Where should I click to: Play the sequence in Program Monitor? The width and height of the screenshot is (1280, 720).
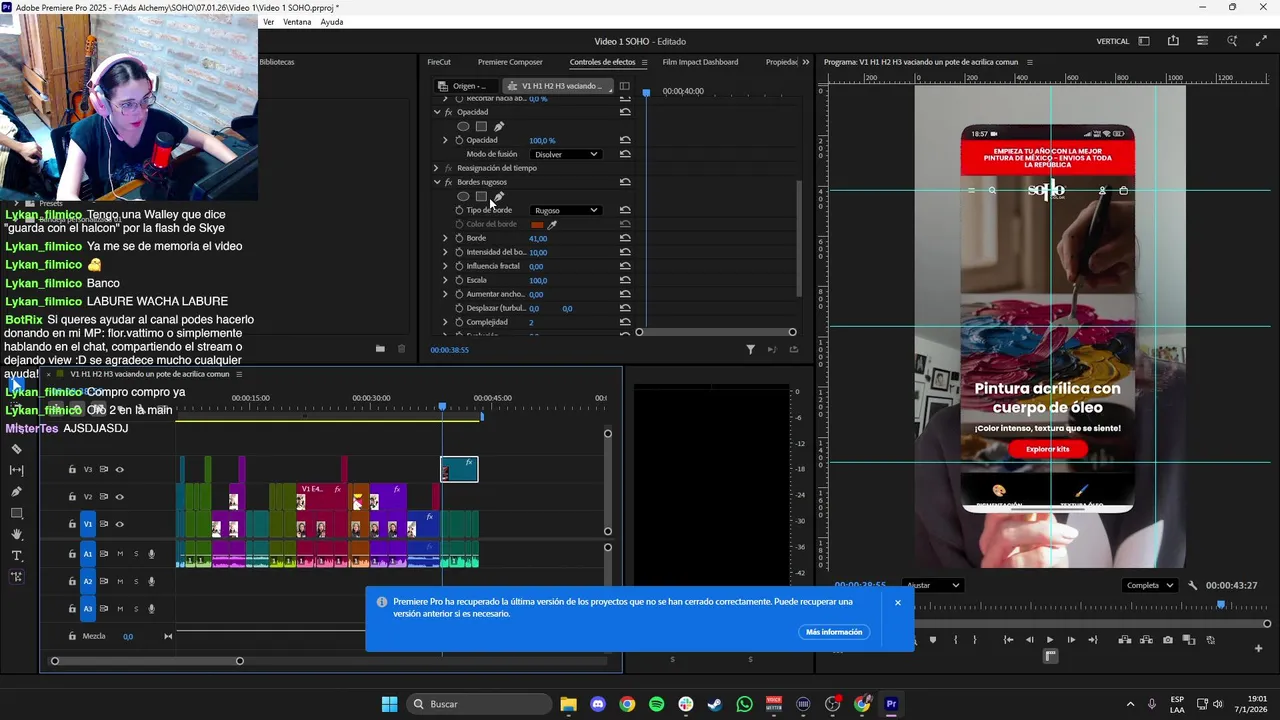(x=1050, y=640)
